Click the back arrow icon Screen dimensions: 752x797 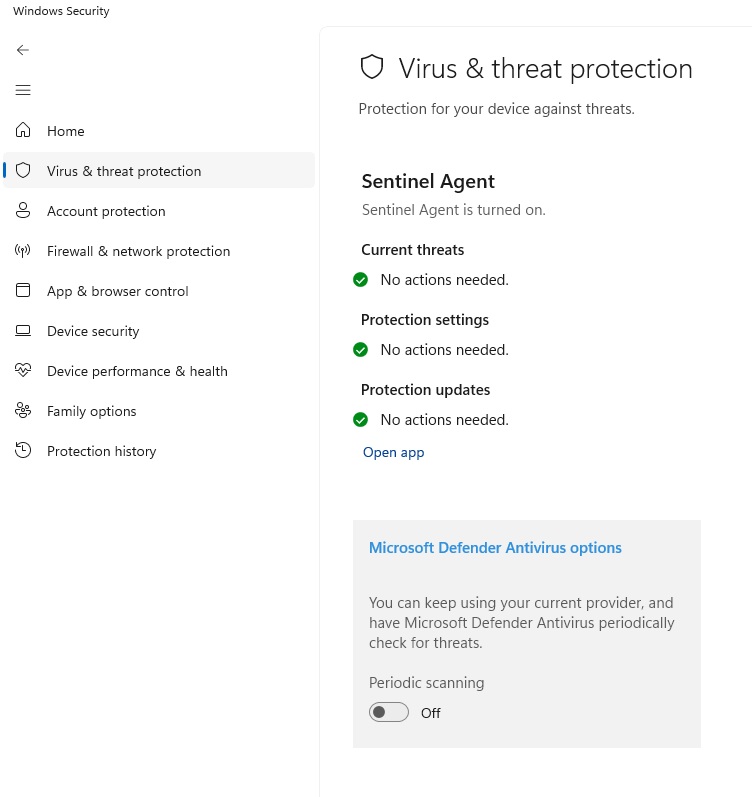(23, 50)
